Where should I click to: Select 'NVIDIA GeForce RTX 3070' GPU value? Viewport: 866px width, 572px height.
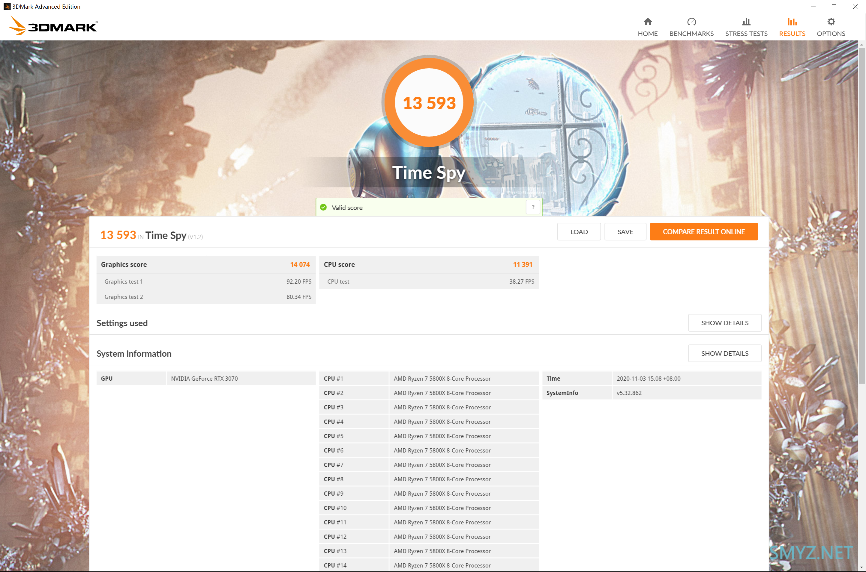tap(204, 379)
